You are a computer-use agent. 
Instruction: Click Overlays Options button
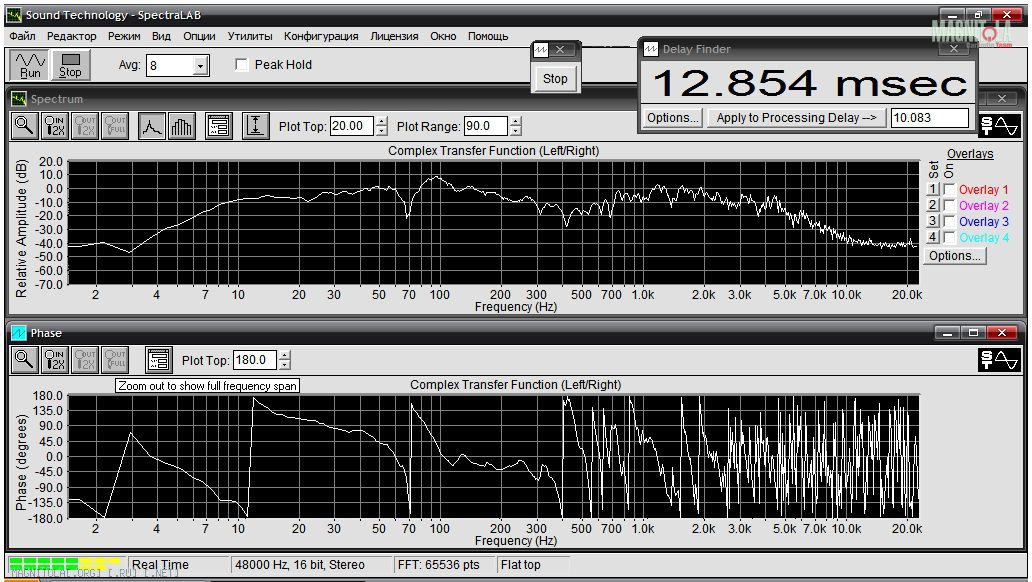point(954,255)
